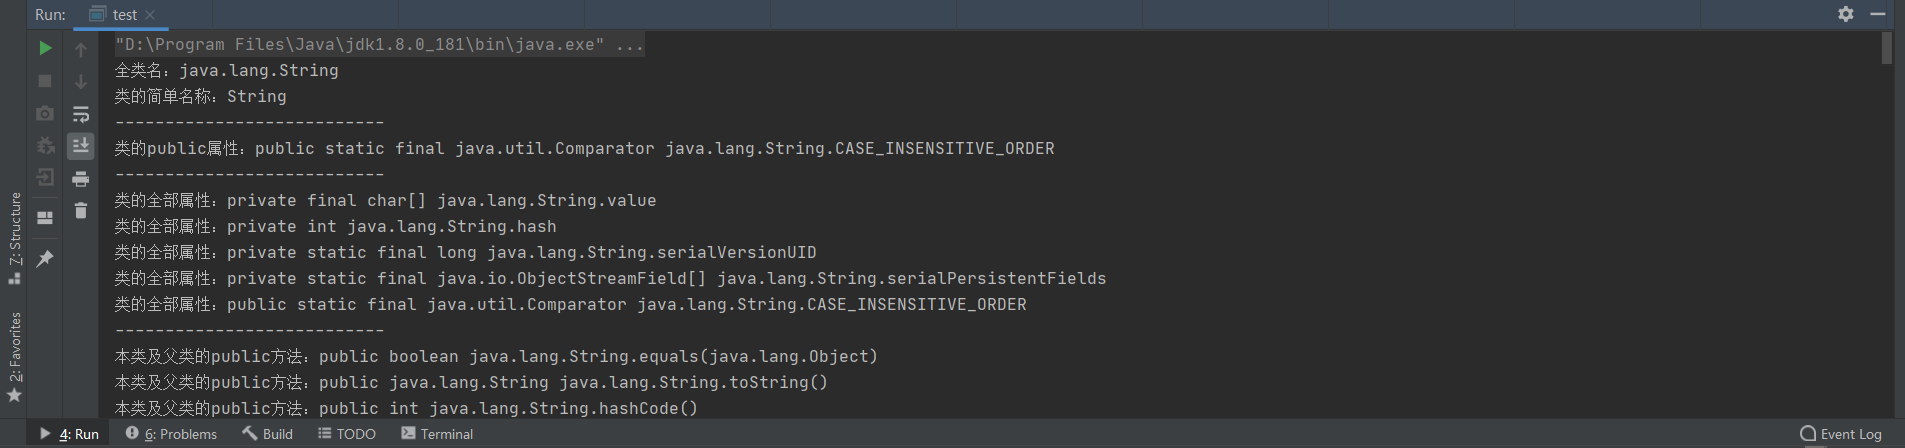Viewport: 1905px width, 448px height.
Task: Clear console with the trash icon
Action: point(81,211)
